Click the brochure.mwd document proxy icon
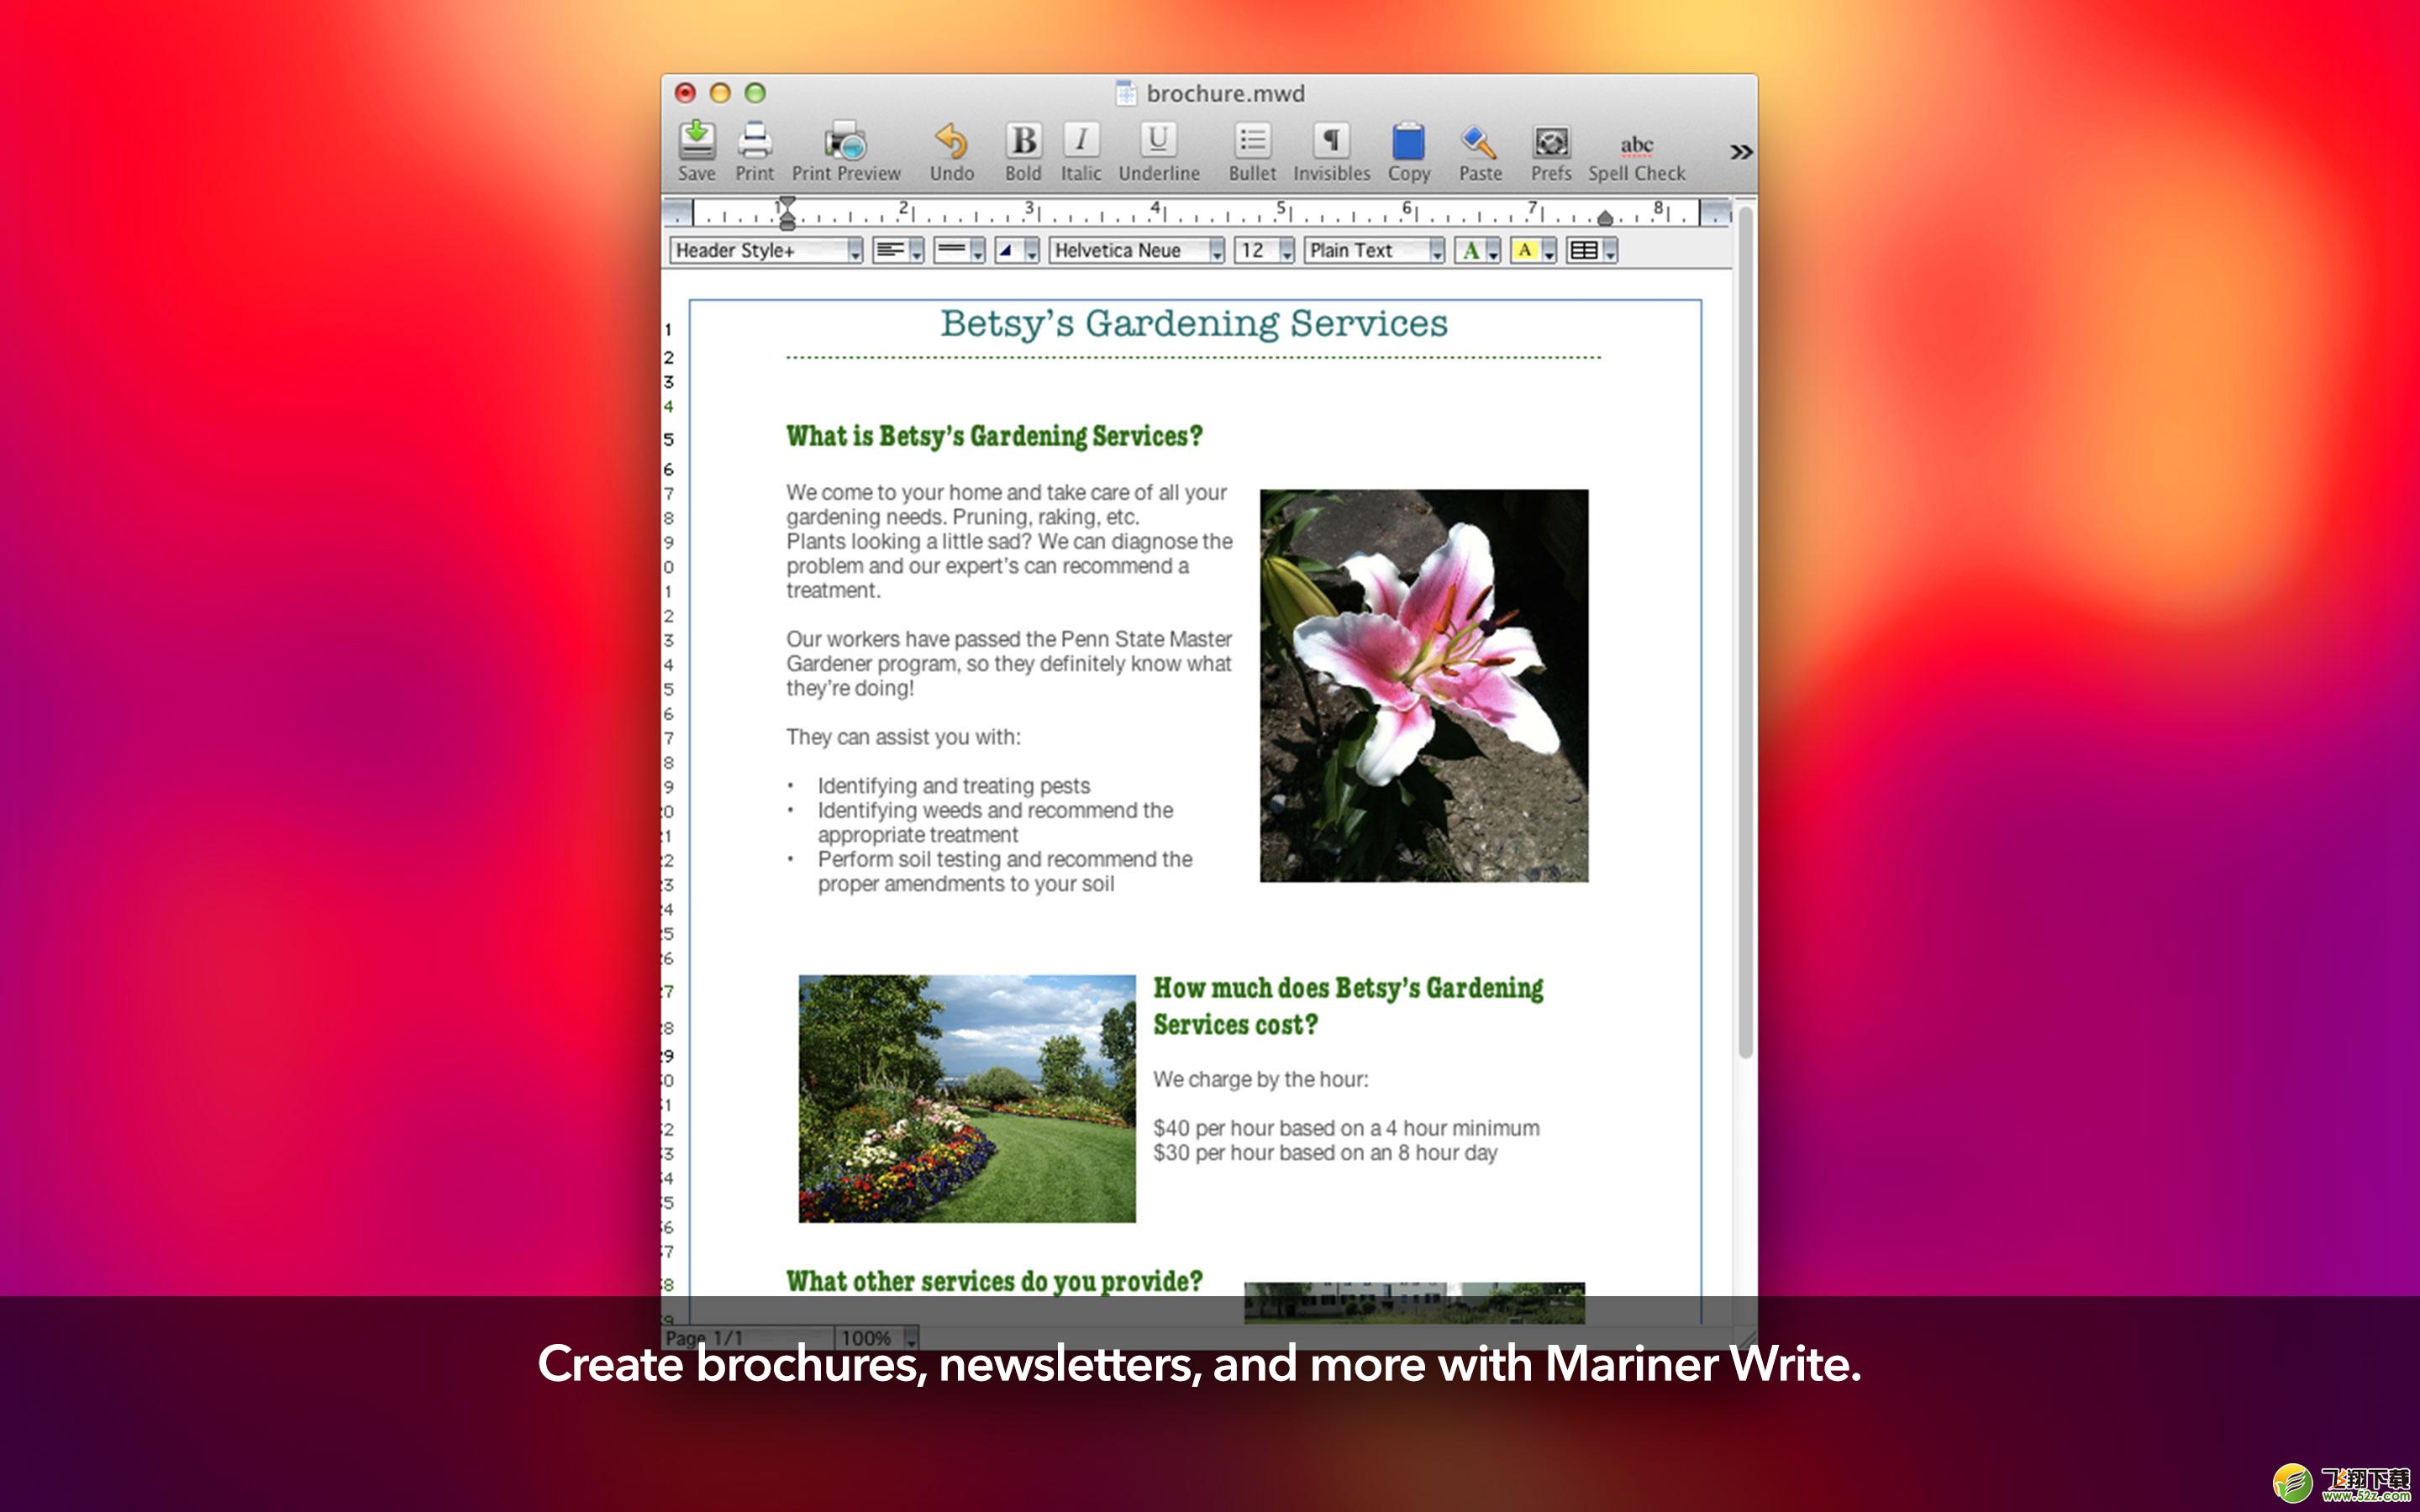This screenshot has width=2420, height=1512. 1126,93
